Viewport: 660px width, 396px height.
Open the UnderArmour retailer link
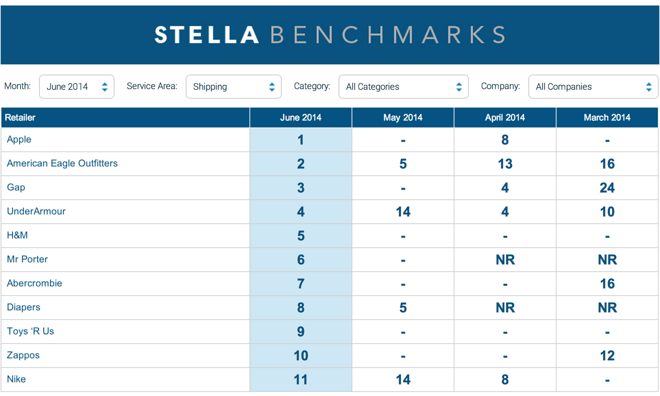point(36,211)
